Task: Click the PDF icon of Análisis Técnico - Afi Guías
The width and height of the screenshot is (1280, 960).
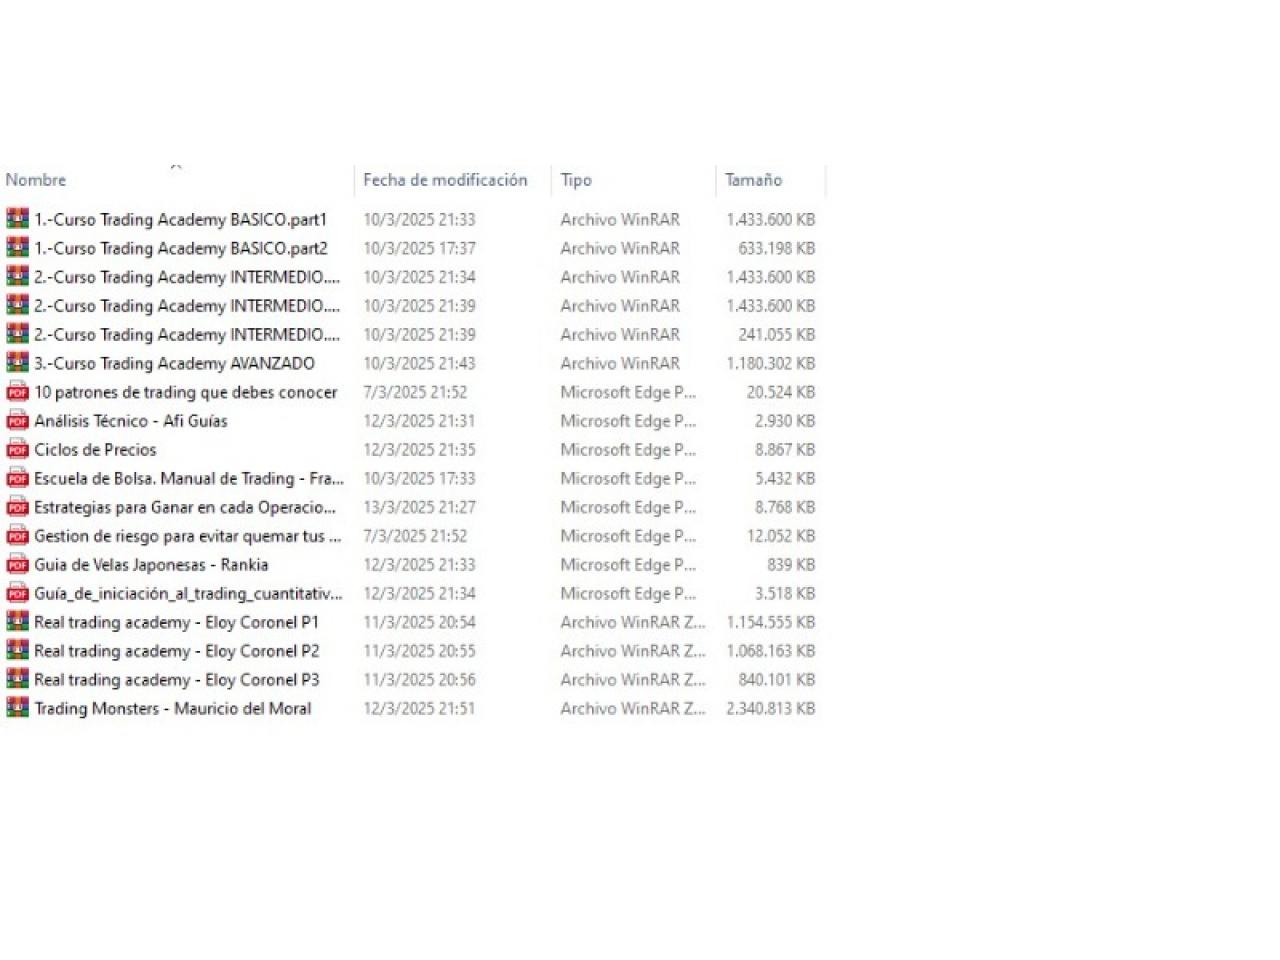Action: tap(18, 421)
